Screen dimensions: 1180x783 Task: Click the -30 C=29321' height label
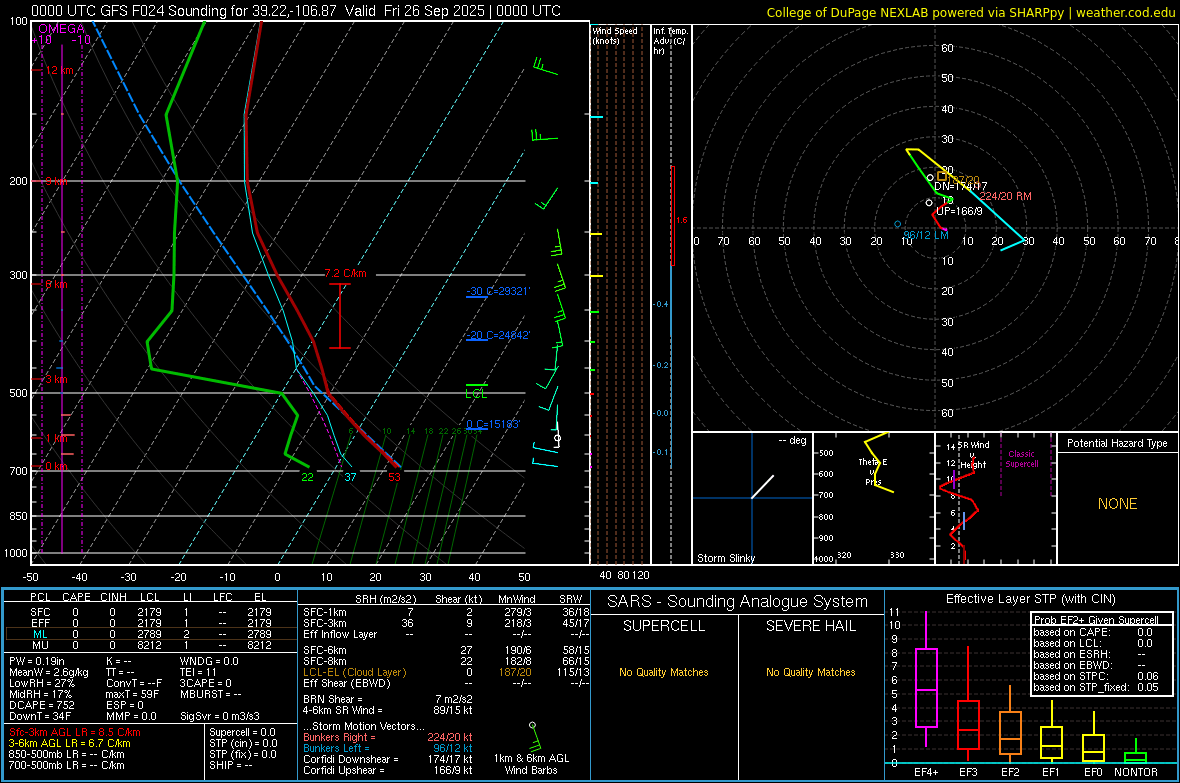[498, 291]
